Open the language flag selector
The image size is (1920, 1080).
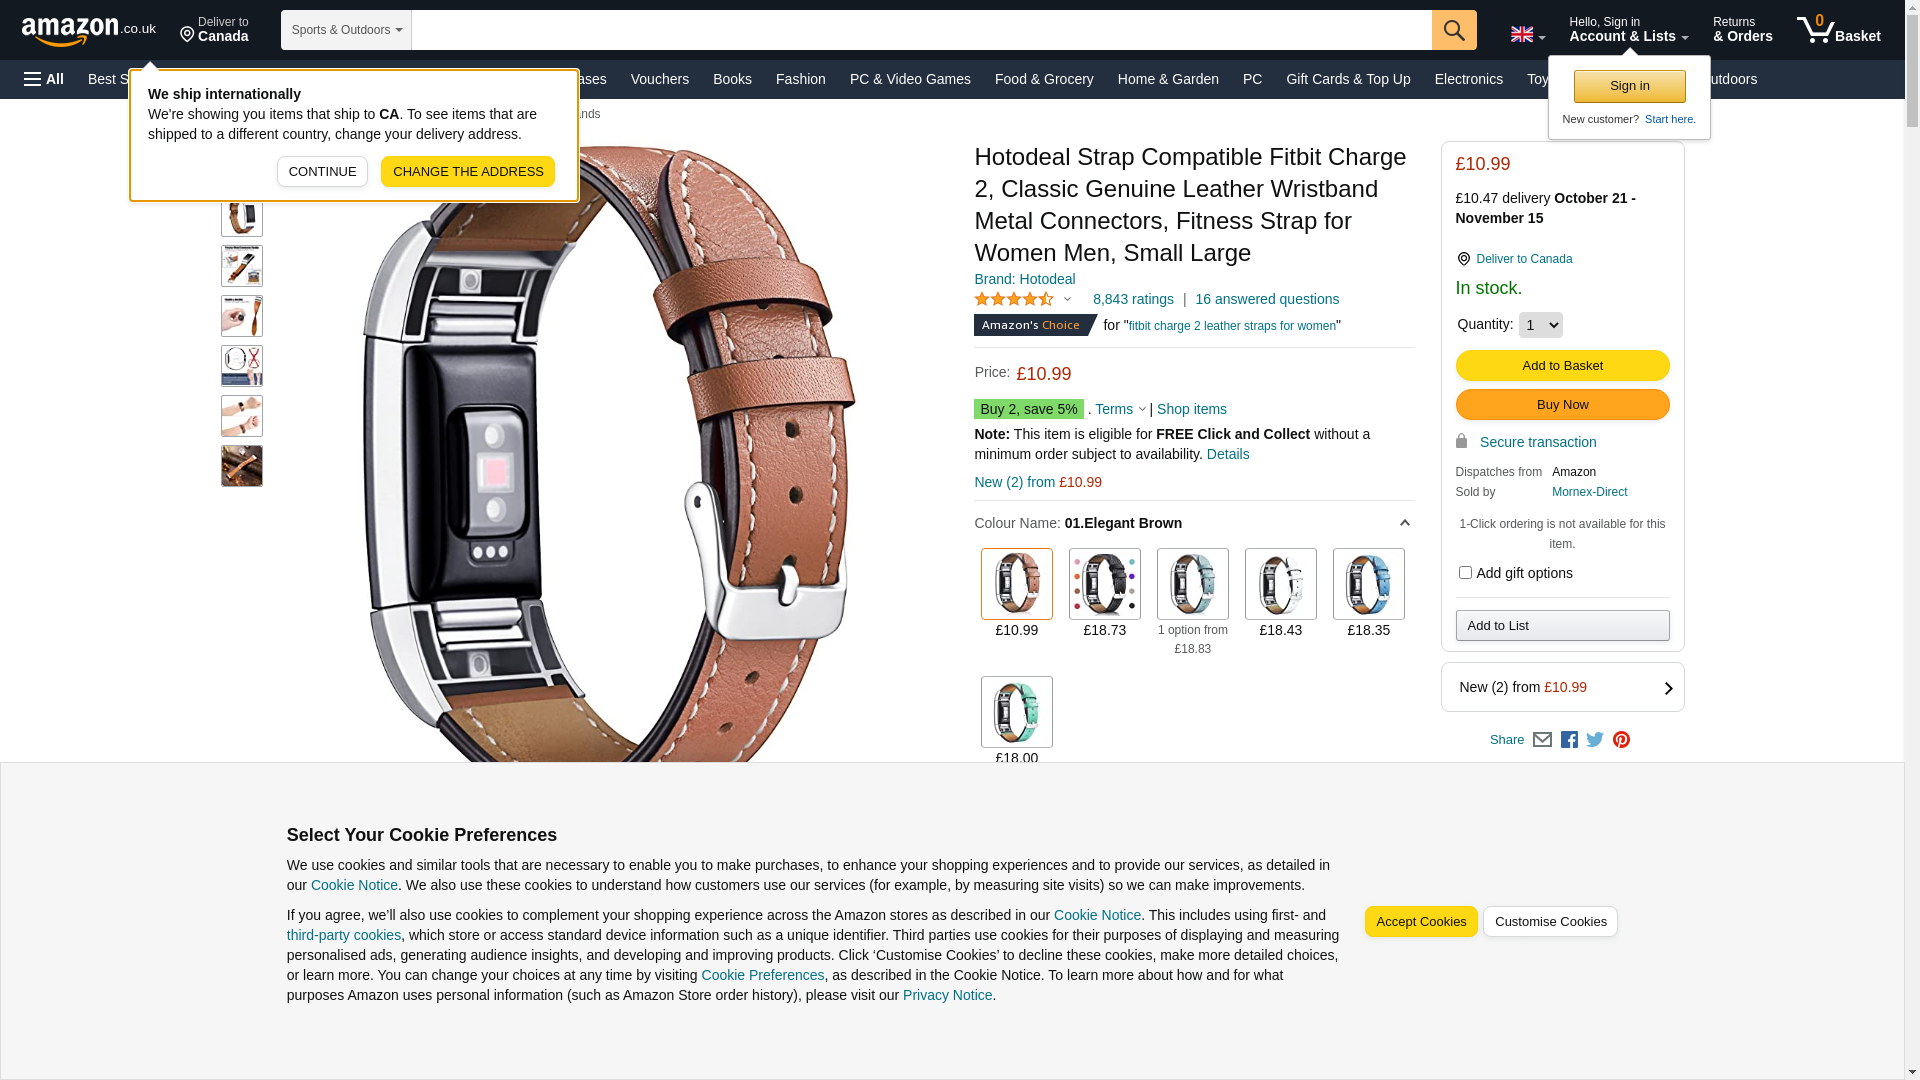tap(1527, 35)
